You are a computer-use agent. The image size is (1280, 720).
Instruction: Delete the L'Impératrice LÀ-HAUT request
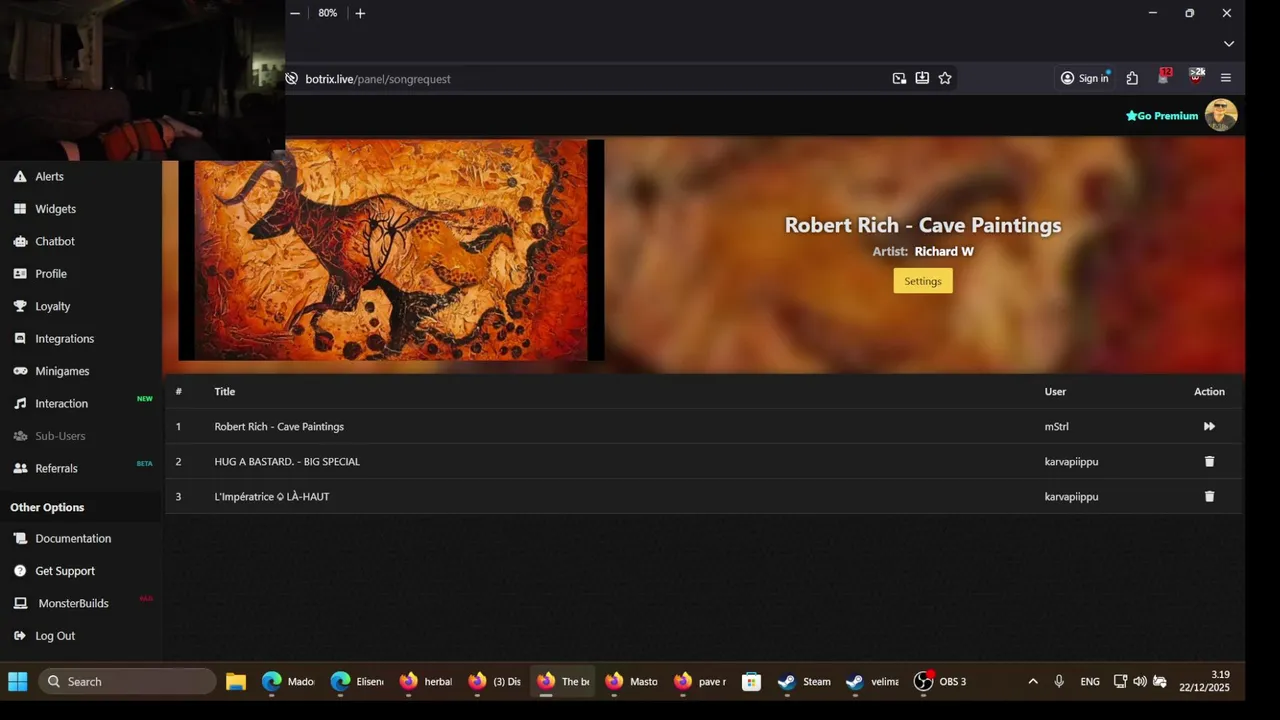coord(1209,496)
